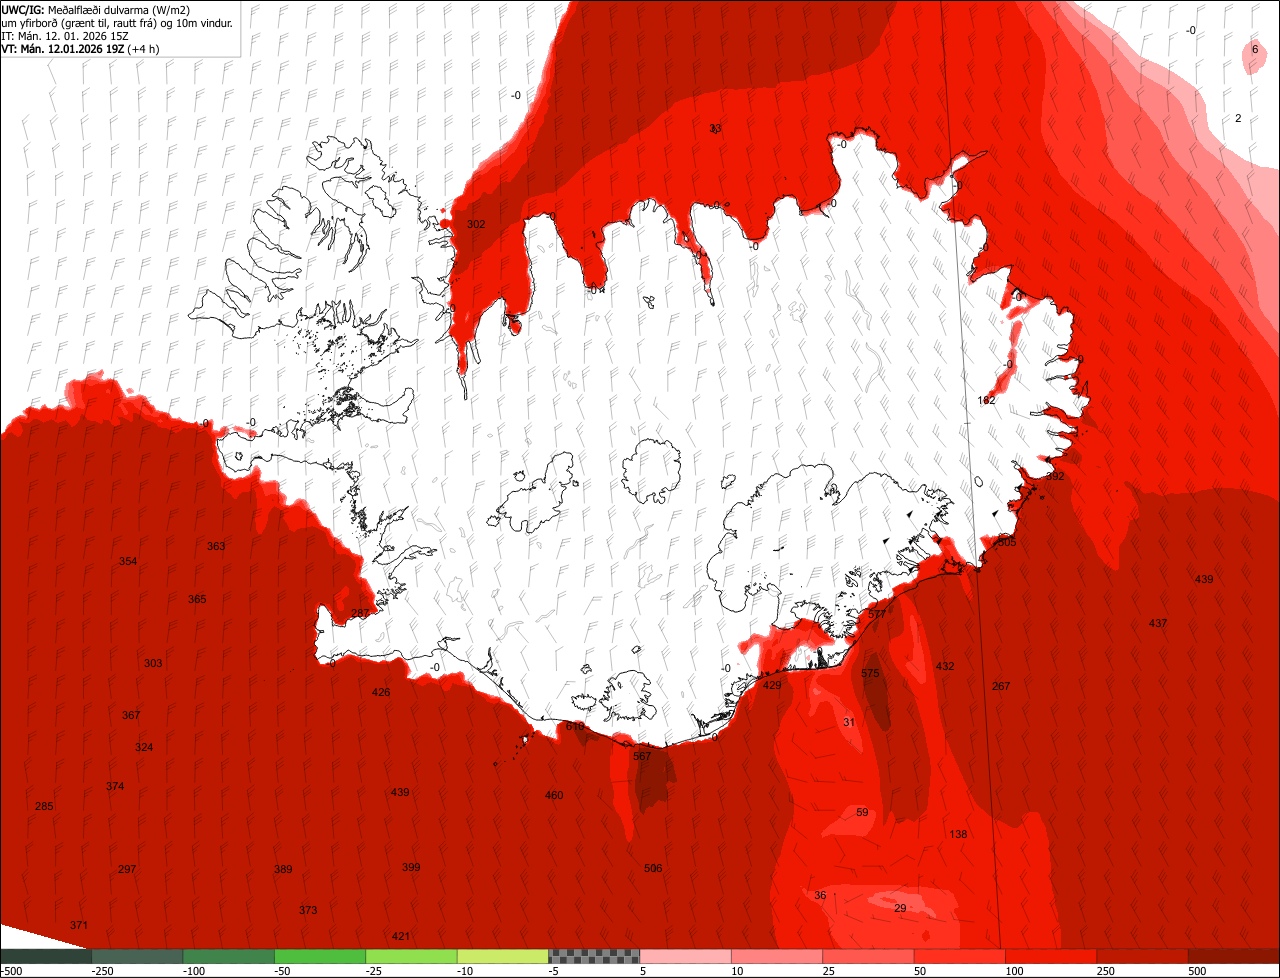Click the value 324 in the southwest ocean
This screenshot has height=978, width=1280.
pos(144,747)
